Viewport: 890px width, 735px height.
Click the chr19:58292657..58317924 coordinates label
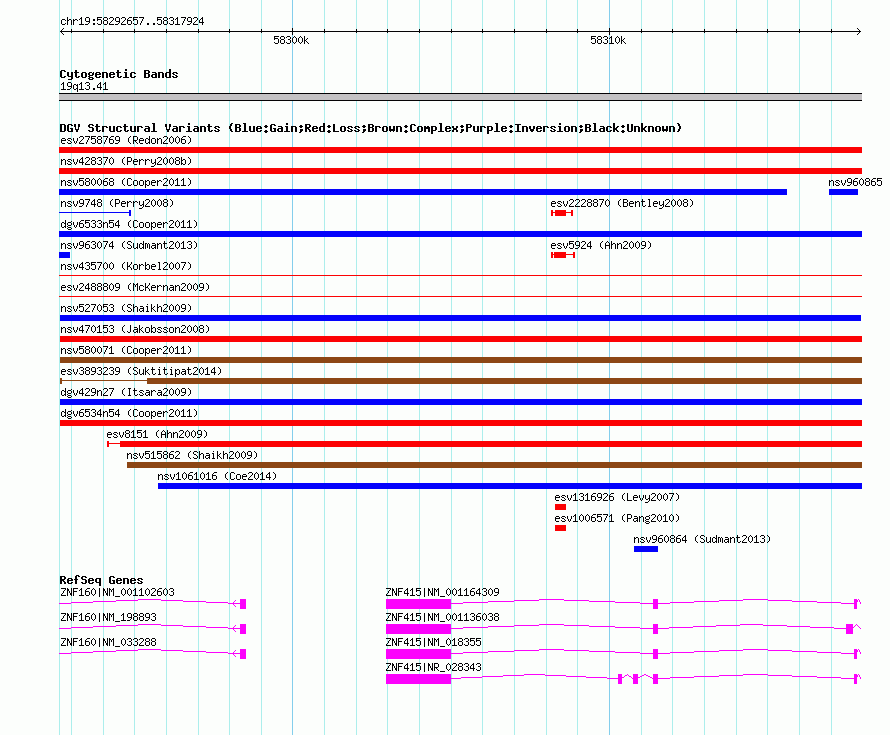[x=132, y=22]
